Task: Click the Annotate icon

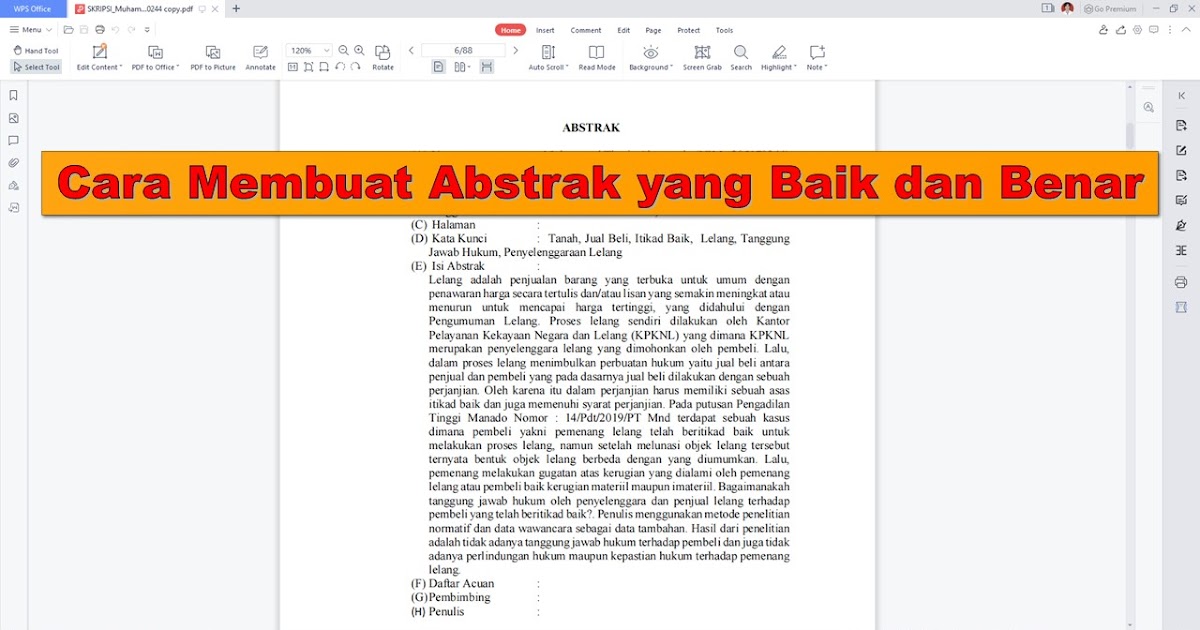Action: [260, 55]
